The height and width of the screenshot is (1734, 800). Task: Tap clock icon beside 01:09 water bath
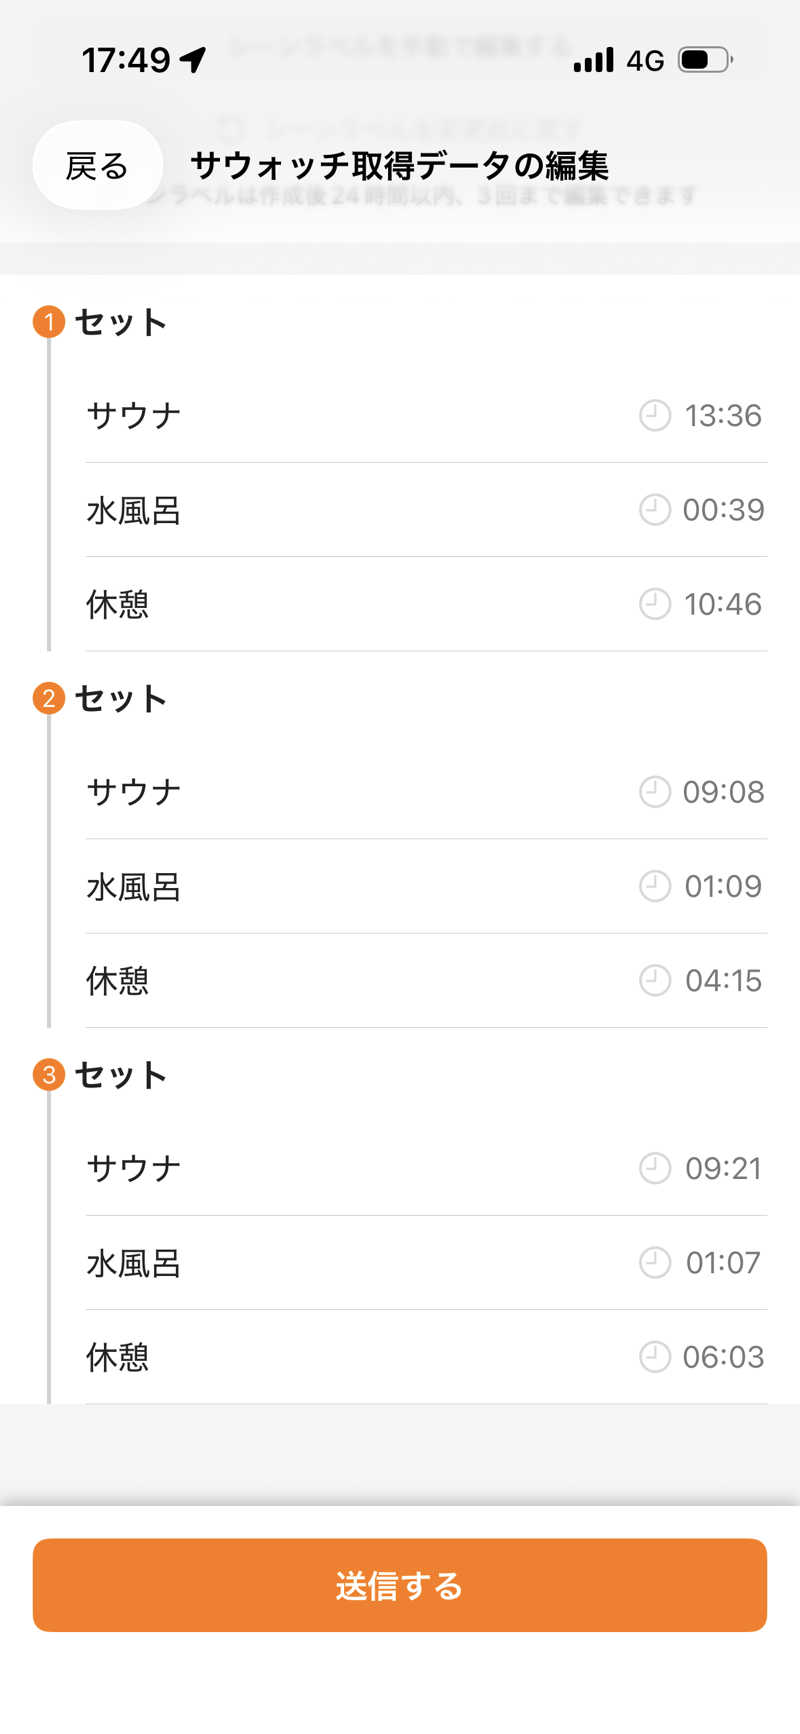(x=654, y=886)
